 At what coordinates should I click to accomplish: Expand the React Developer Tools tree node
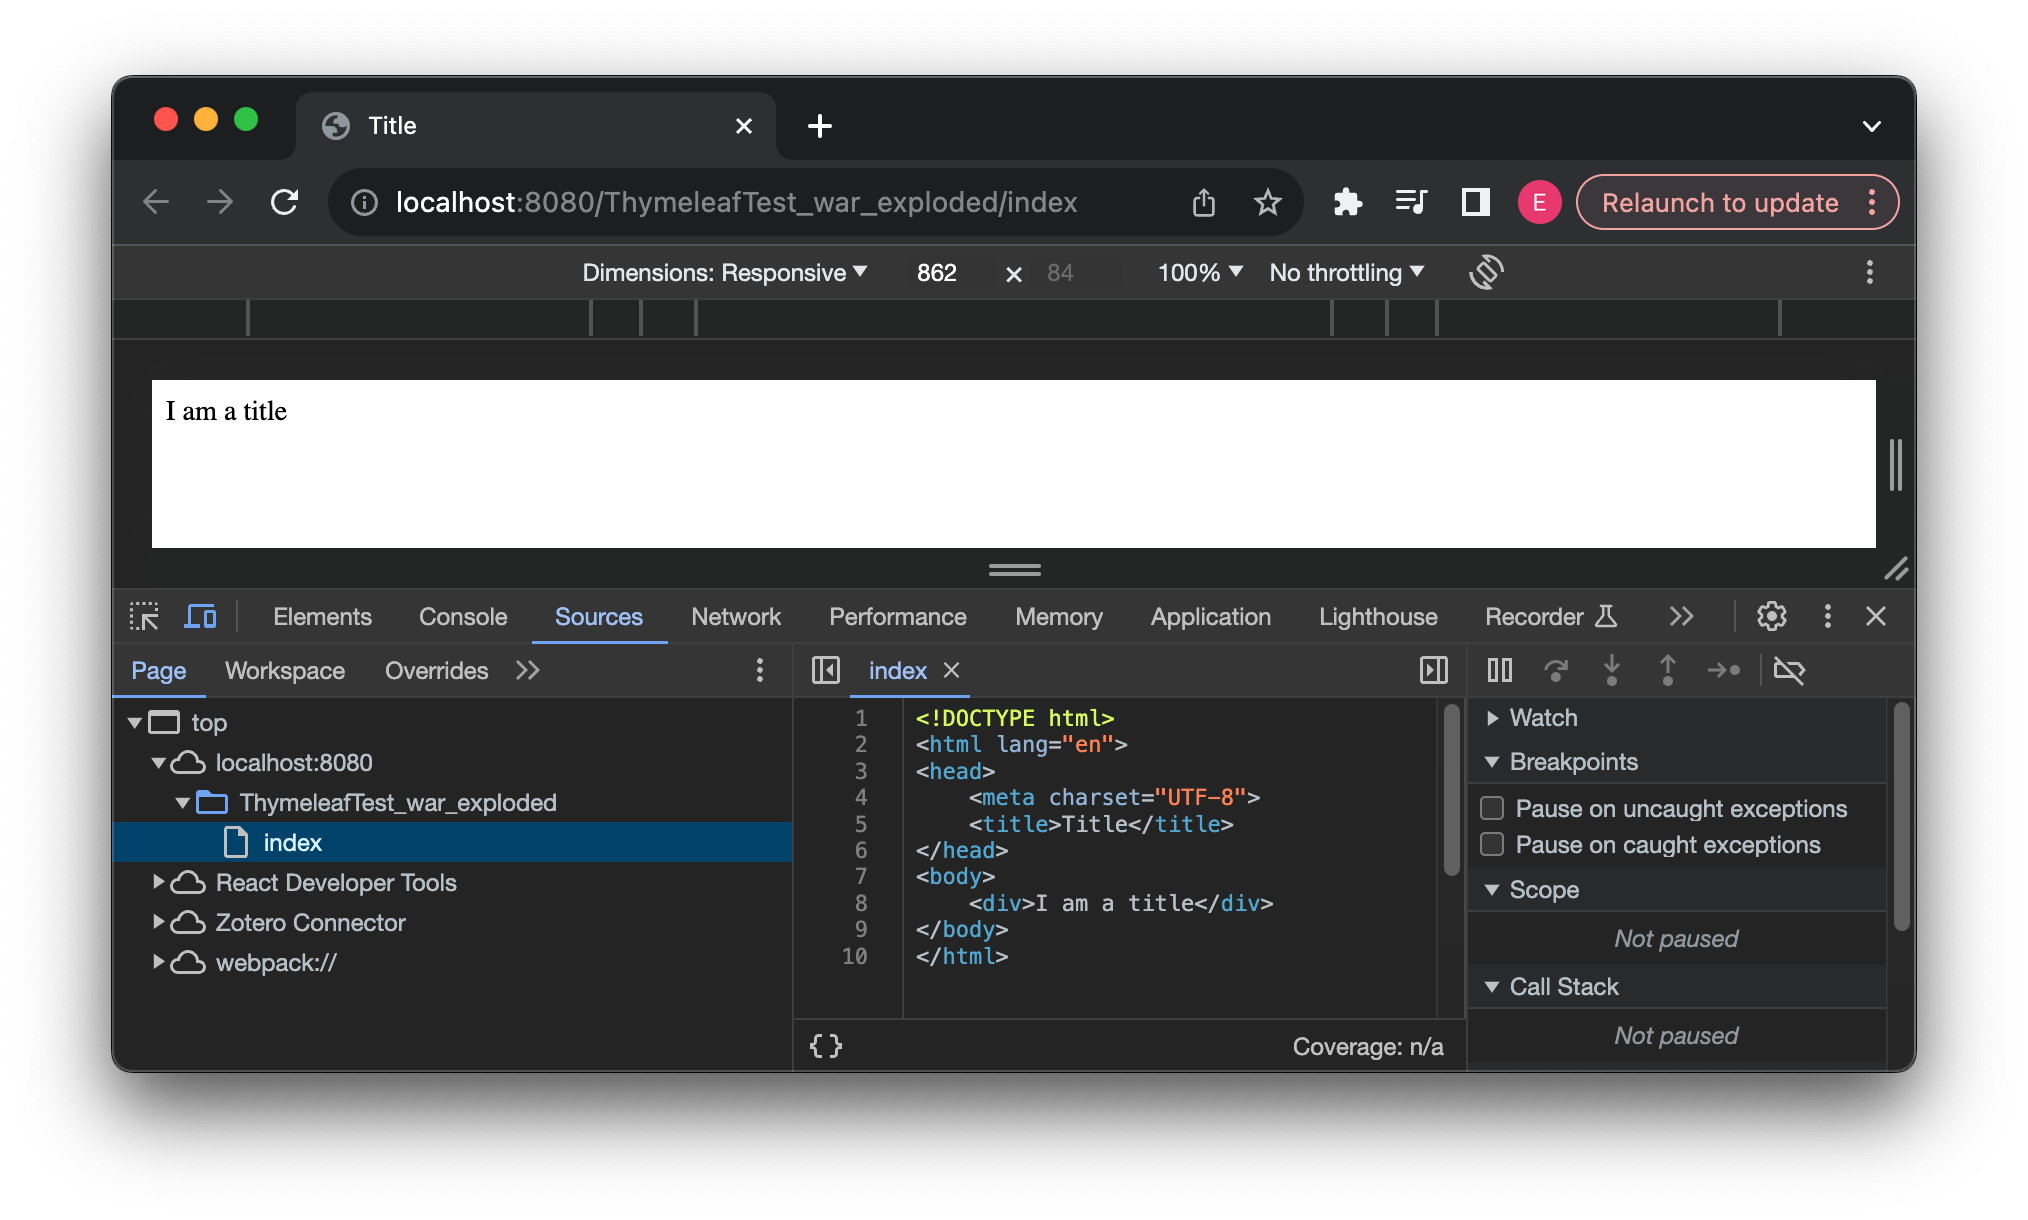pos(158,882)
